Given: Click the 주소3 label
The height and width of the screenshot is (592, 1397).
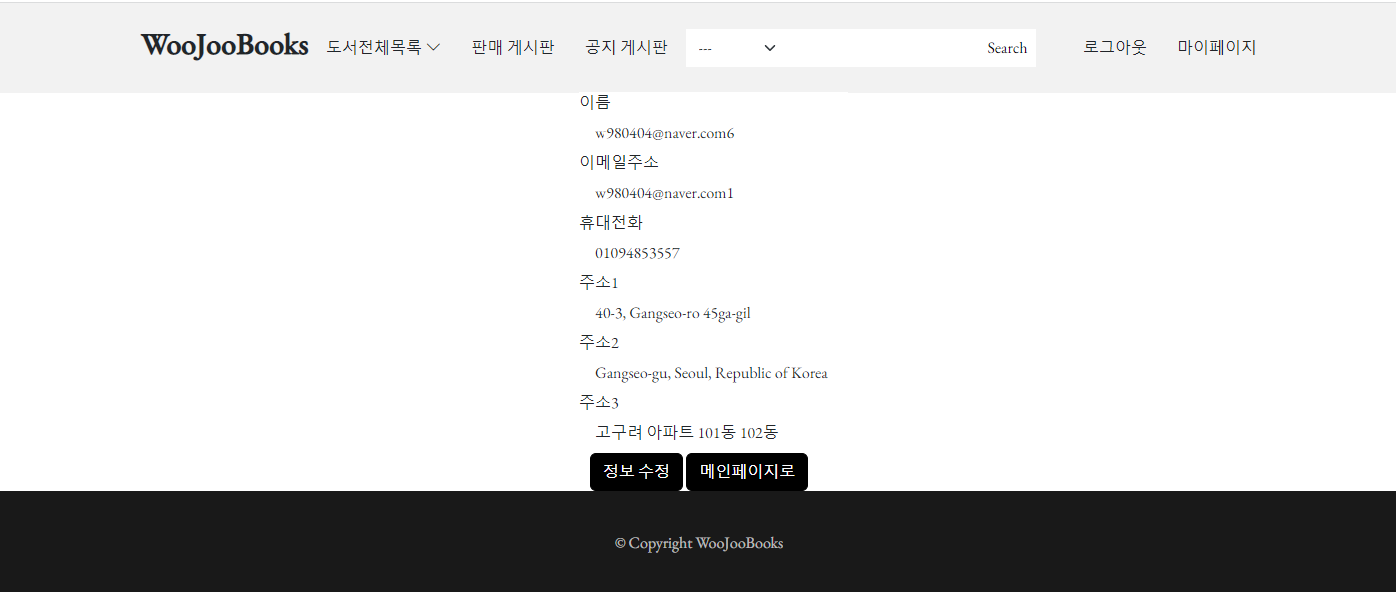Looking at the screenshot, I should [x=599, y=402].
